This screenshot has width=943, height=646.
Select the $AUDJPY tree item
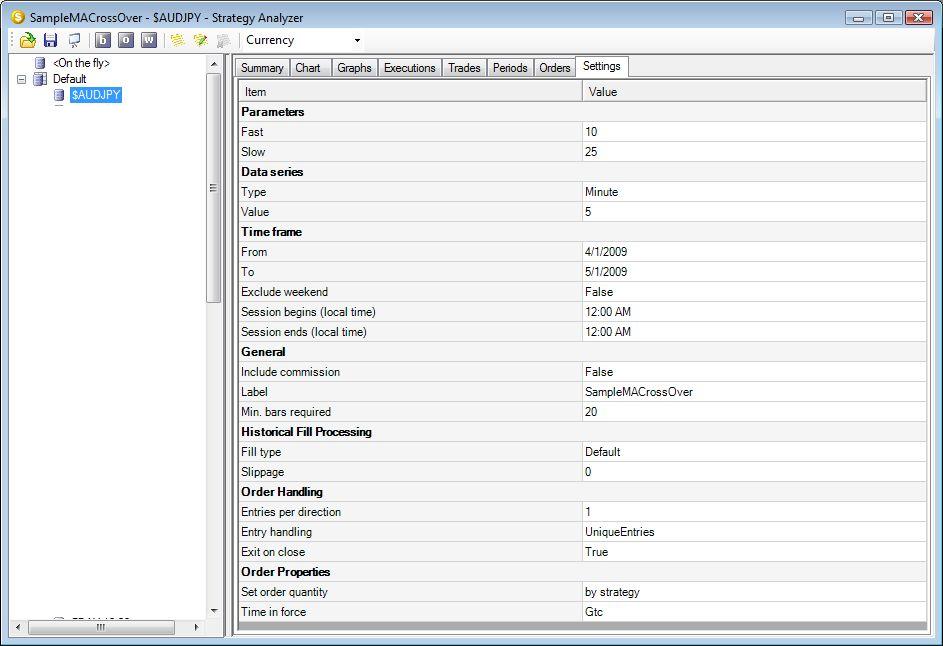point(96,95)
